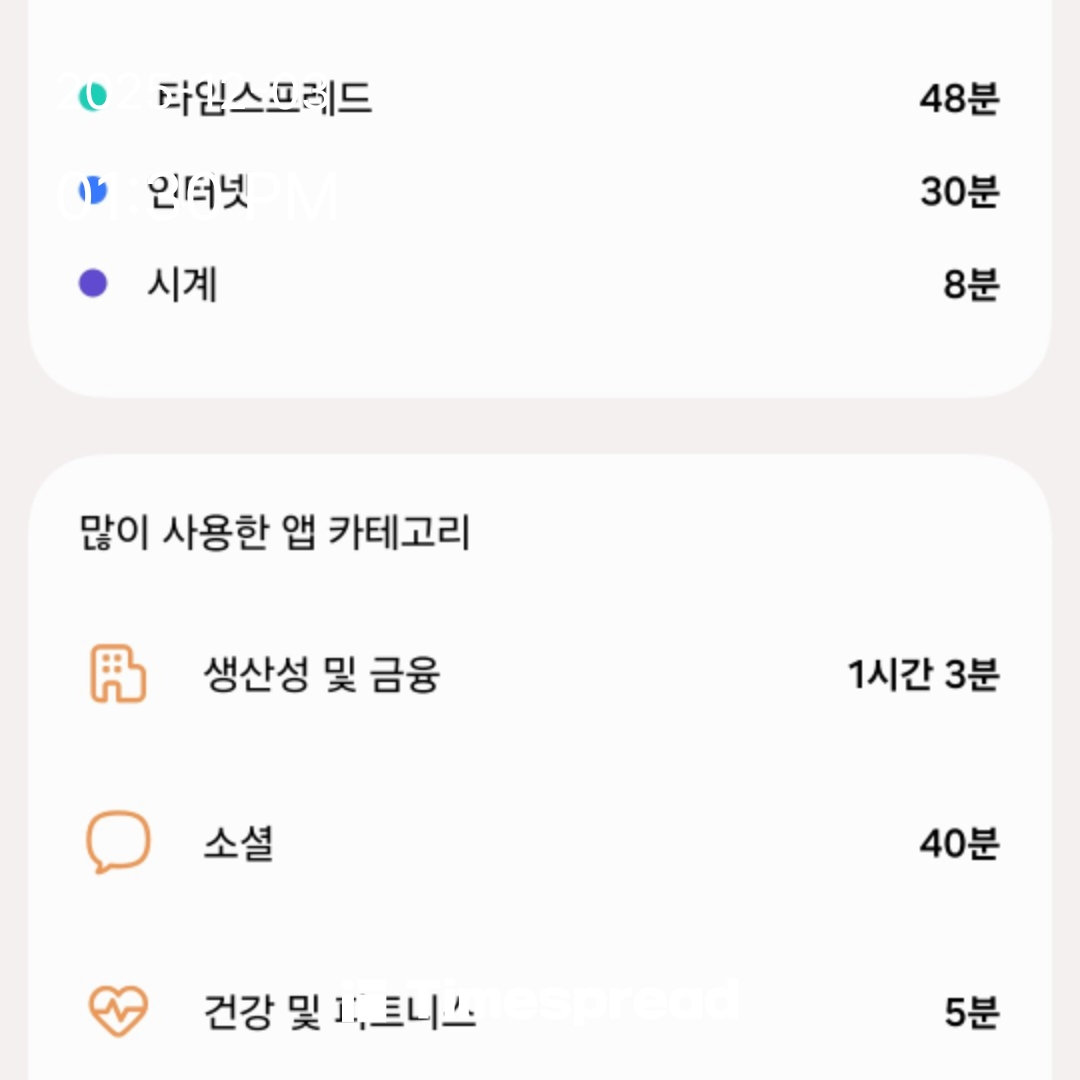This screenshot has width=1080, height=1080.
Task: Tap the speech bubble icon for 소셜
Action: (x=118, y=842)
